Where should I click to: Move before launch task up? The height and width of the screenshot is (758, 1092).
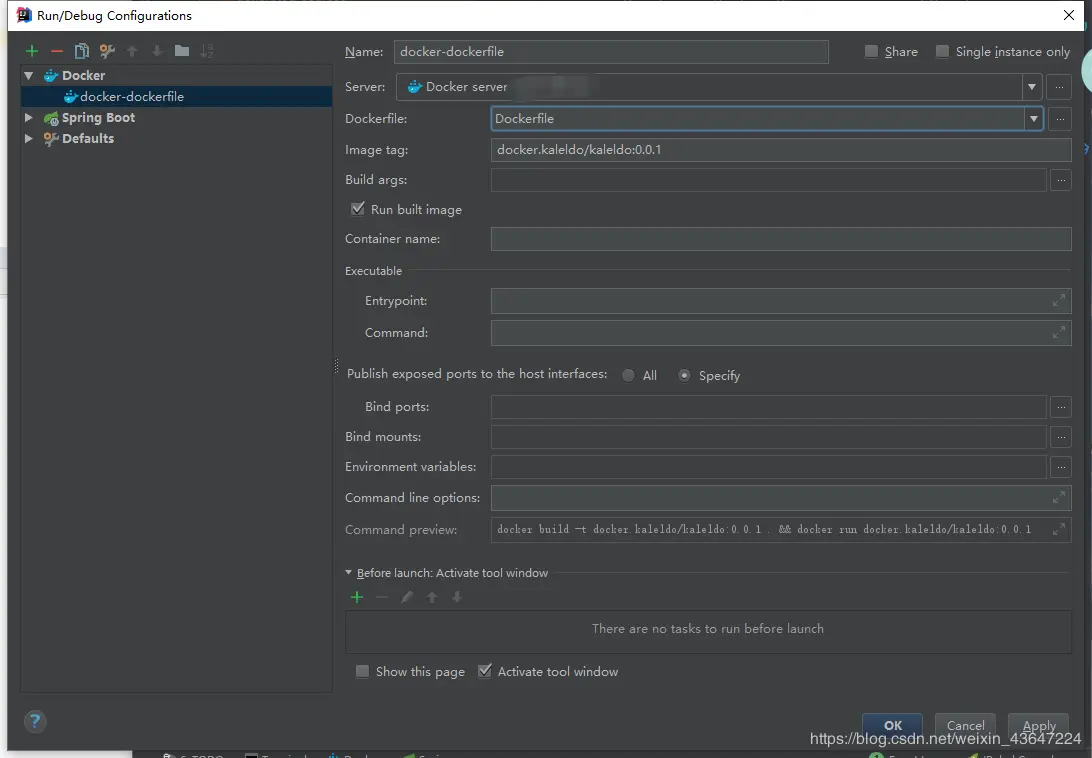click(432, 597)
